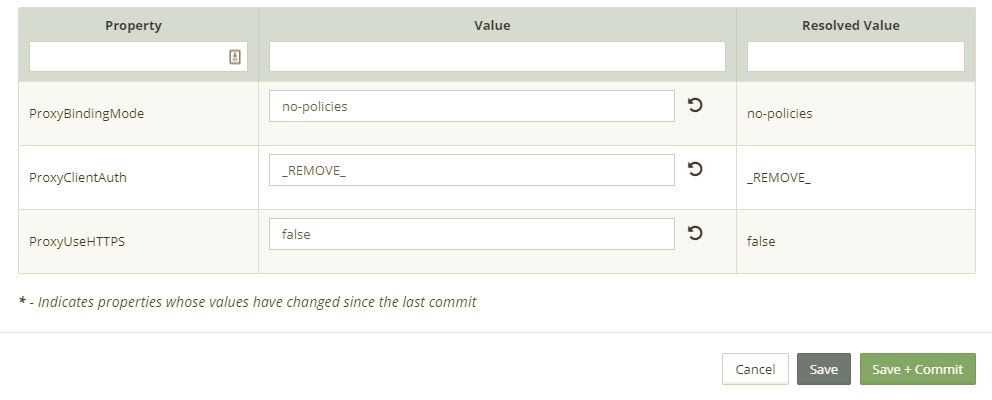Select the ProxyClientAuth property name
Image resolution: width=992 pixels, height=400 pixels.
[x=78, y=178]
